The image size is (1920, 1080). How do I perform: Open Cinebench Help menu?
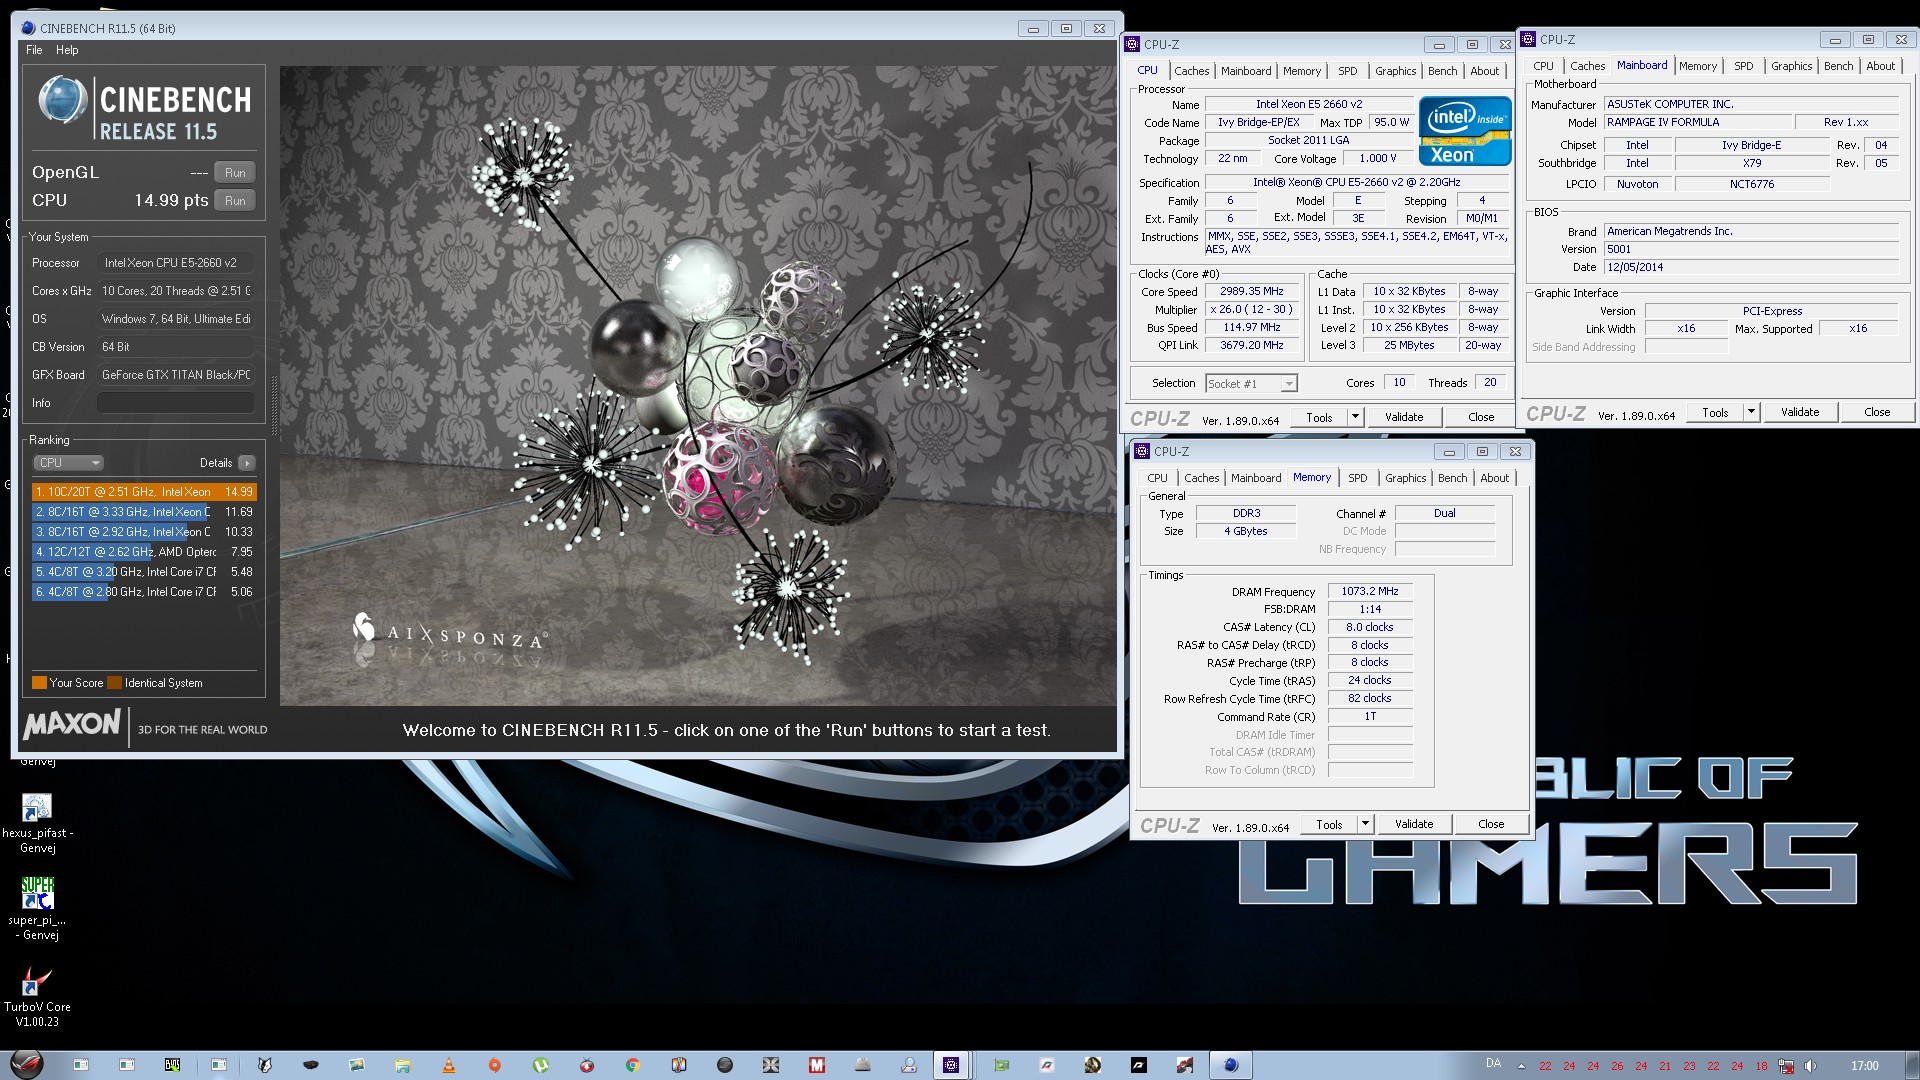(67, 50)
